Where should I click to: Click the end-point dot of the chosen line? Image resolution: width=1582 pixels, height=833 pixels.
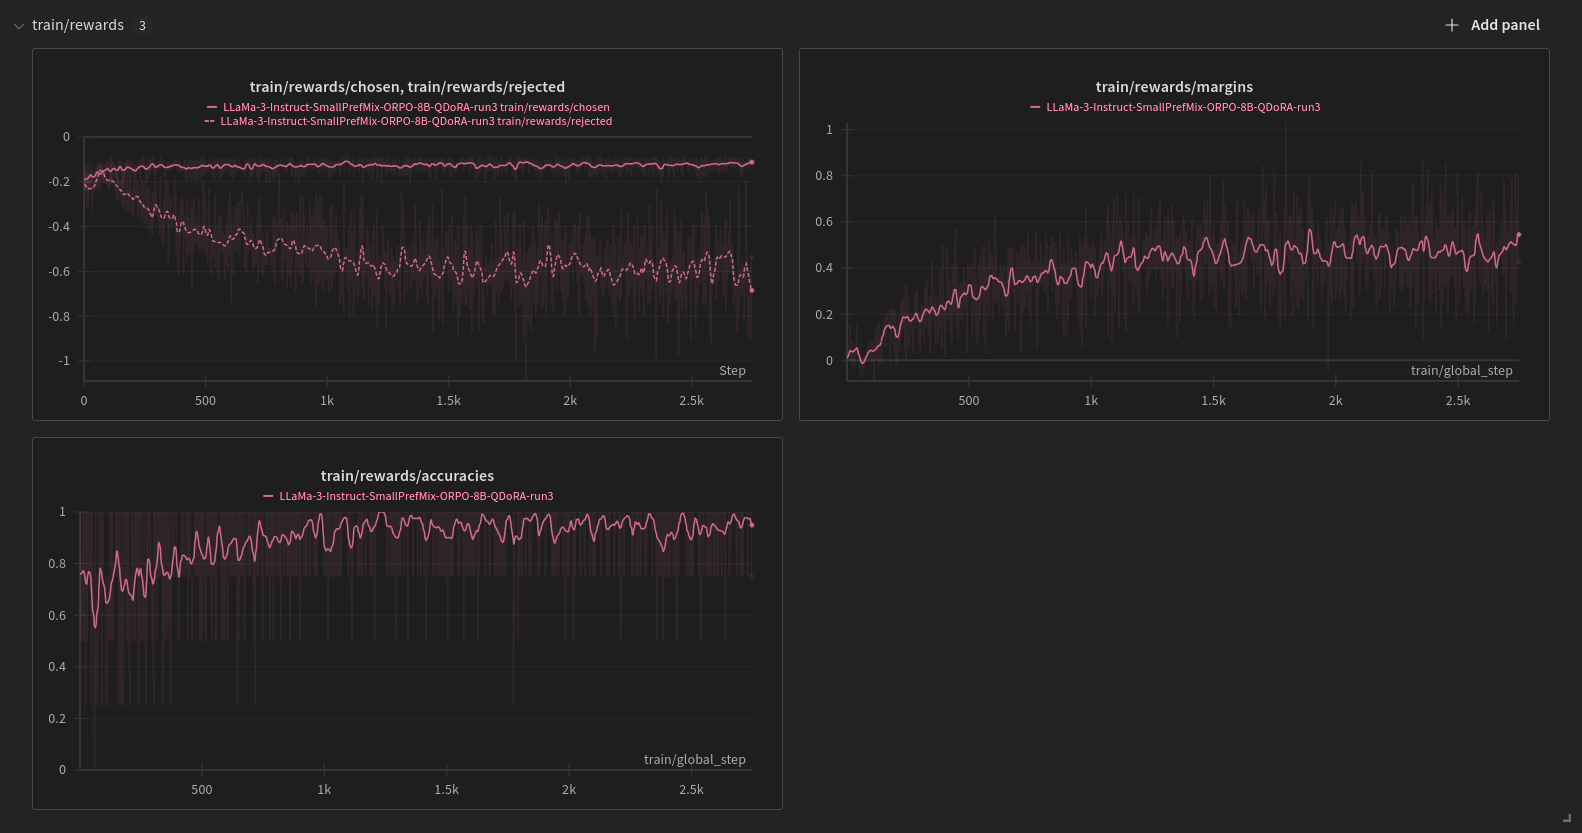pos(752,162)
